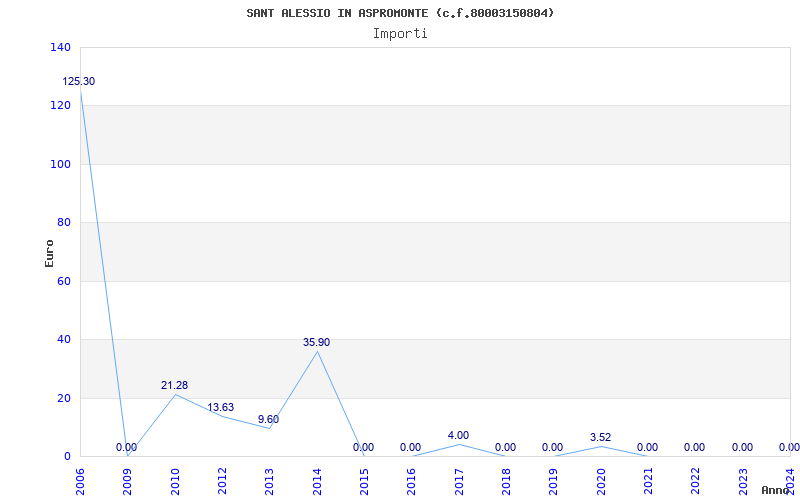Viewport: 800px width, 500px height.
Task: Select the 2009 year label
Action: pos(128,481)
